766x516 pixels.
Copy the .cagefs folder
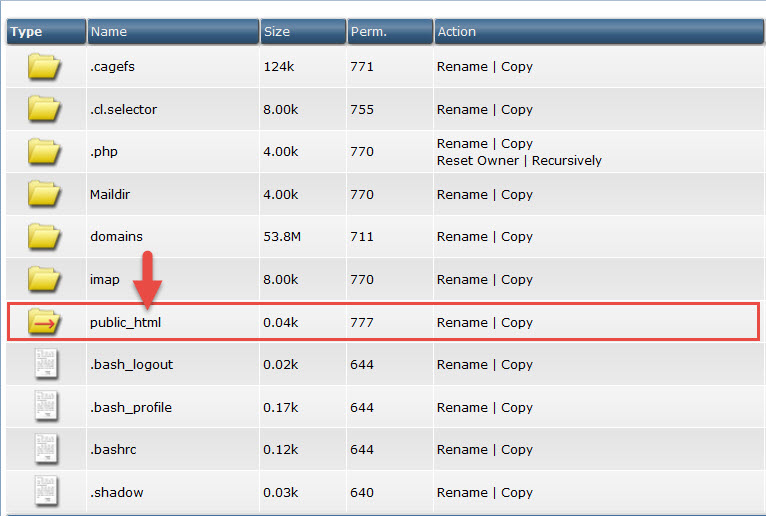coord(517,67)
